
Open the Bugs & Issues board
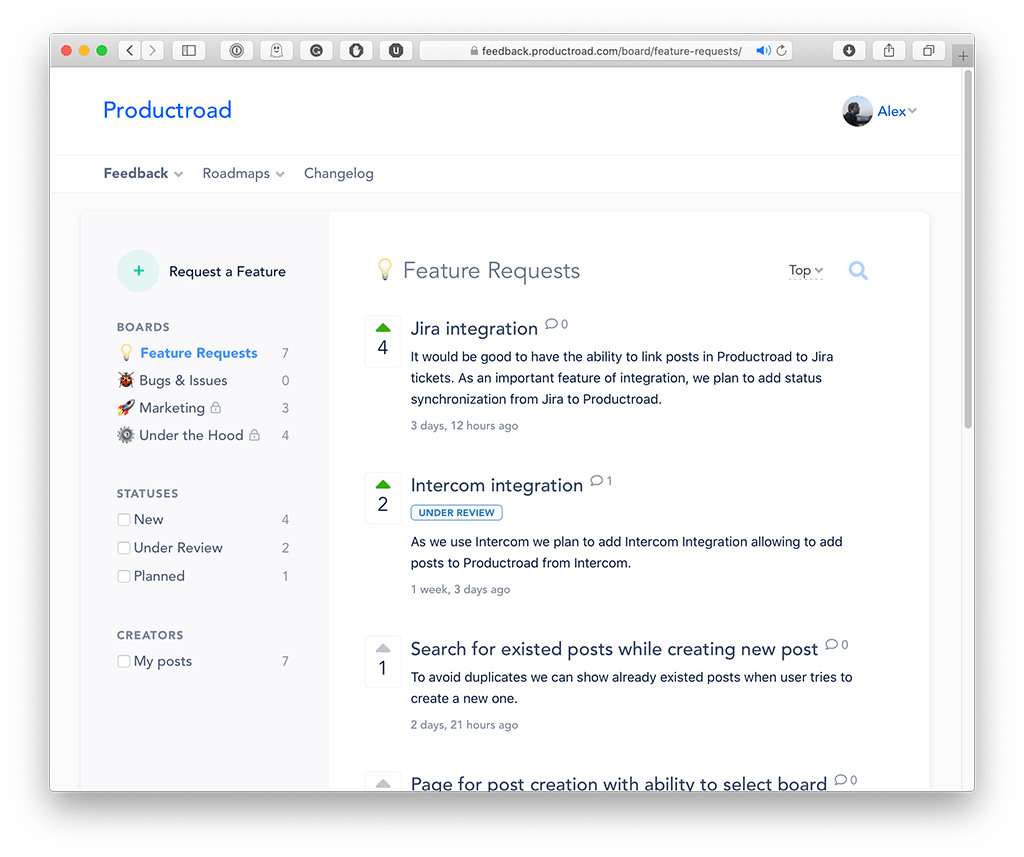point(183,380)
